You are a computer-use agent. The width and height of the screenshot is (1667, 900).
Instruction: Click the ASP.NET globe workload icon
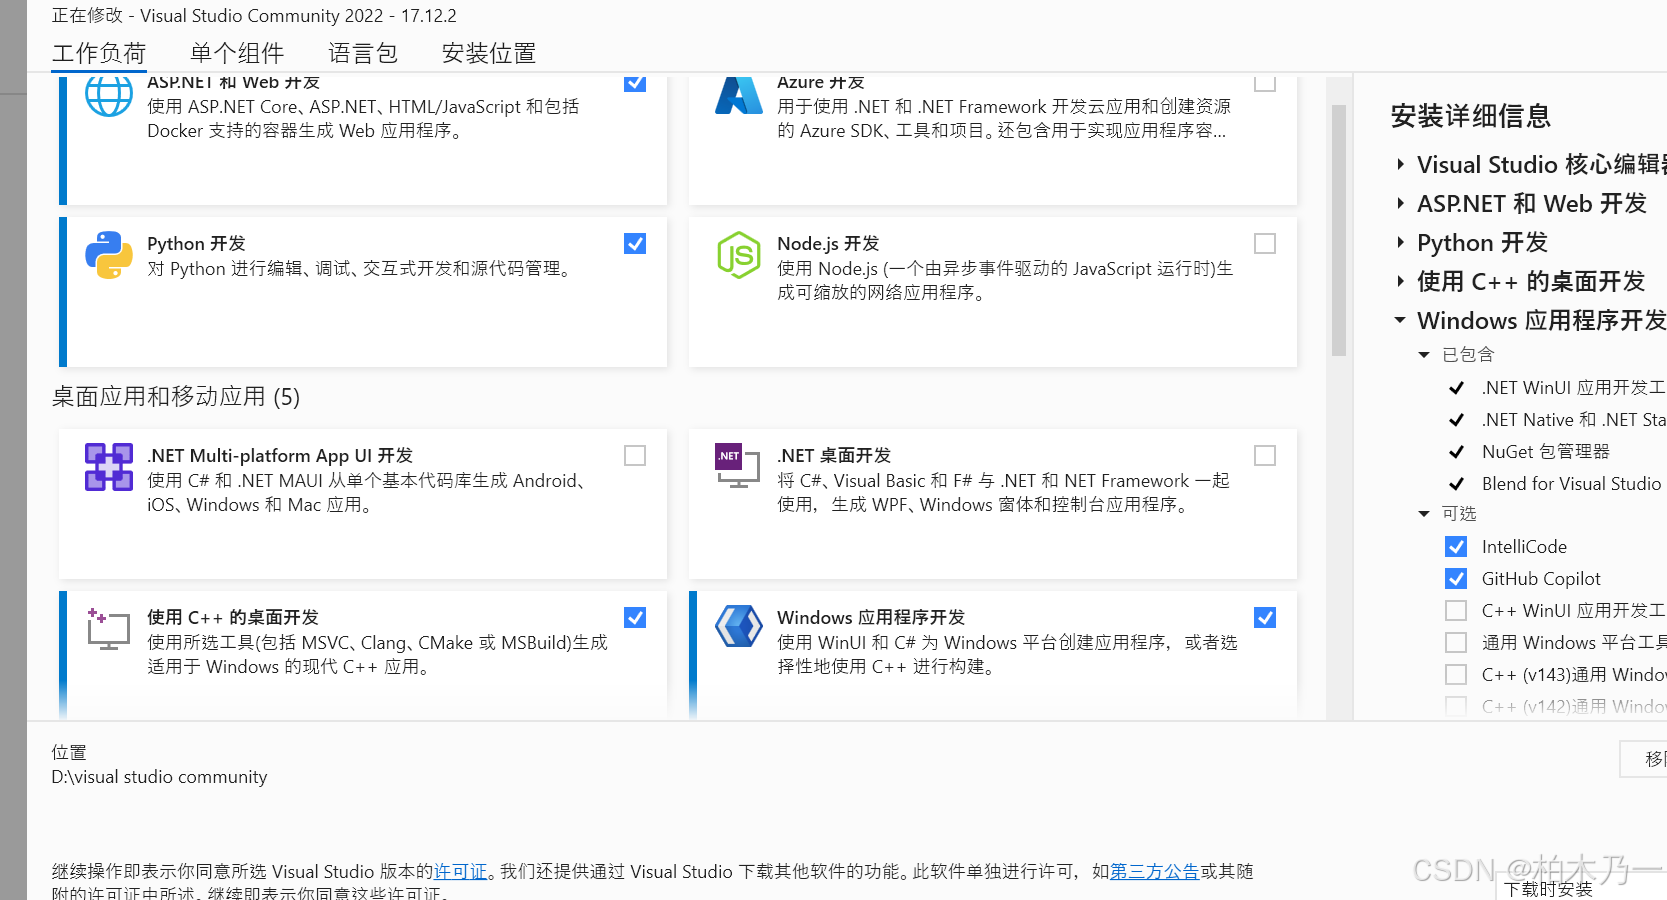point(108,96)
